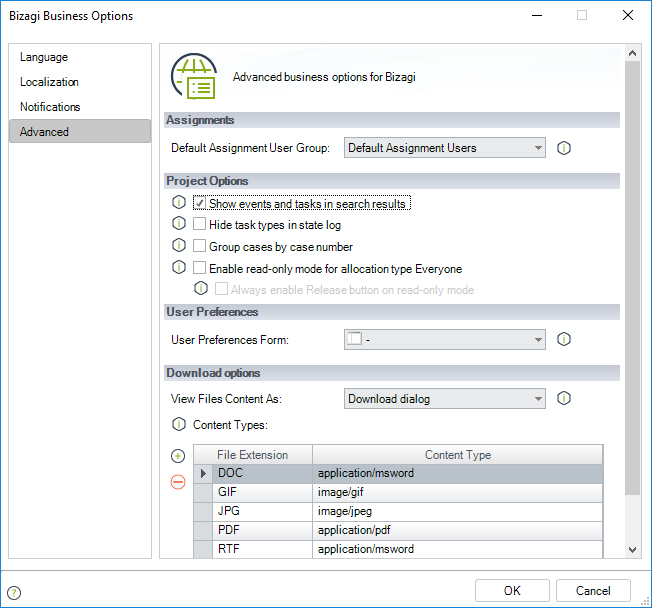Screen dimensions: 652x608
Task: Enable read-only mode for allocation type Everyone
Action: point(199,268)
